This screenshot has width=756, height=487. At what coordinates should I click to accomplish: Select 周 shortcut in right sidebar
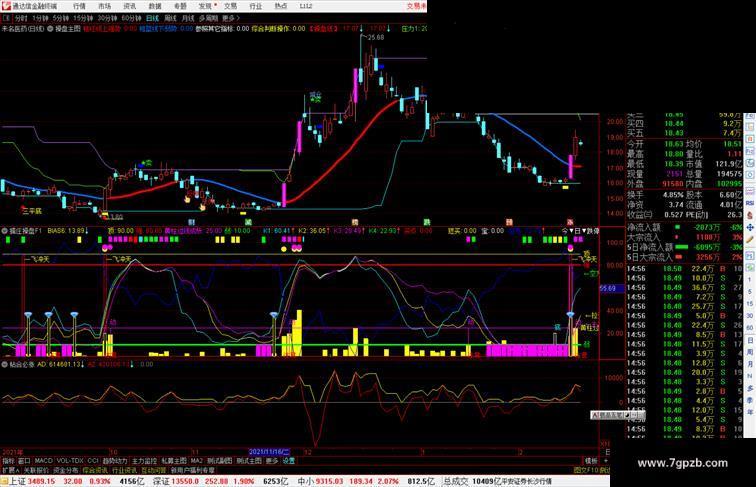pos(750,352)
